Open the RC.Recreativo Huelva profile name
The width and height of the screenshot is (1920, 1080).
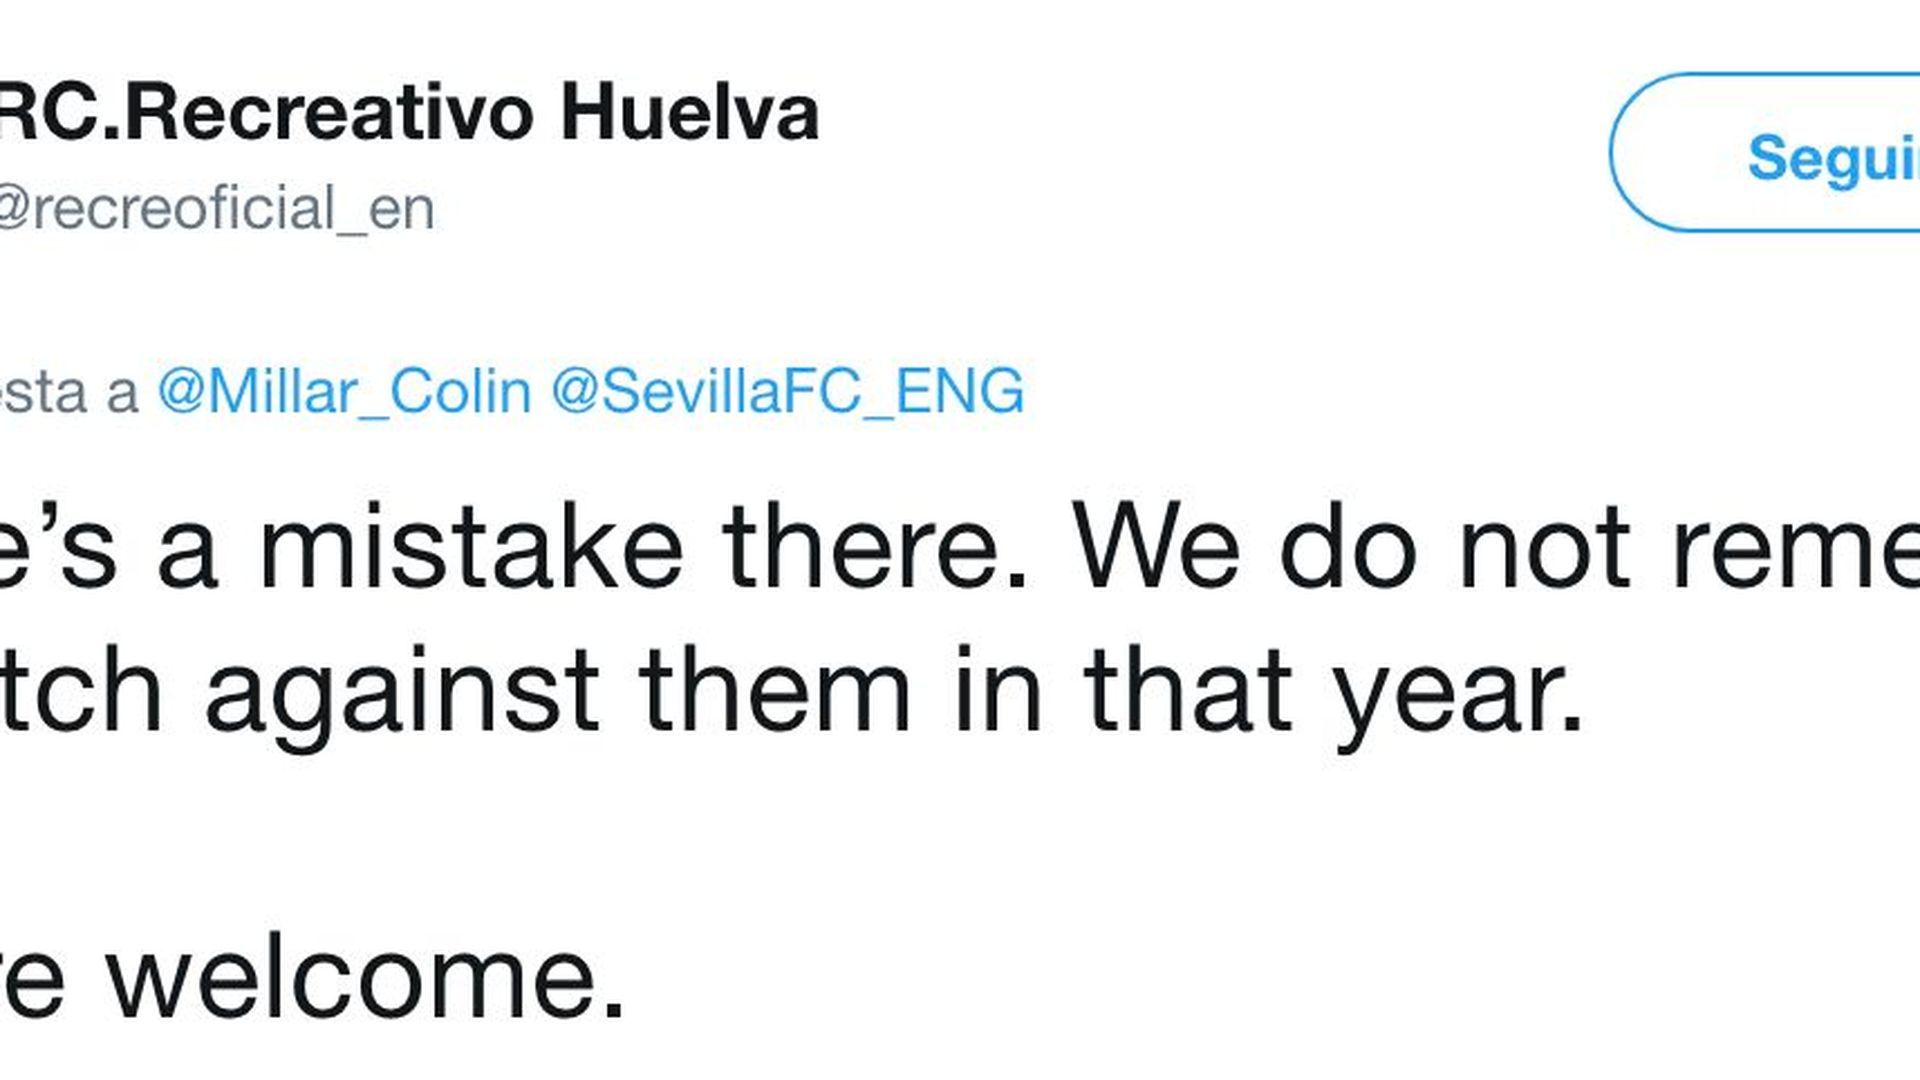400,112
